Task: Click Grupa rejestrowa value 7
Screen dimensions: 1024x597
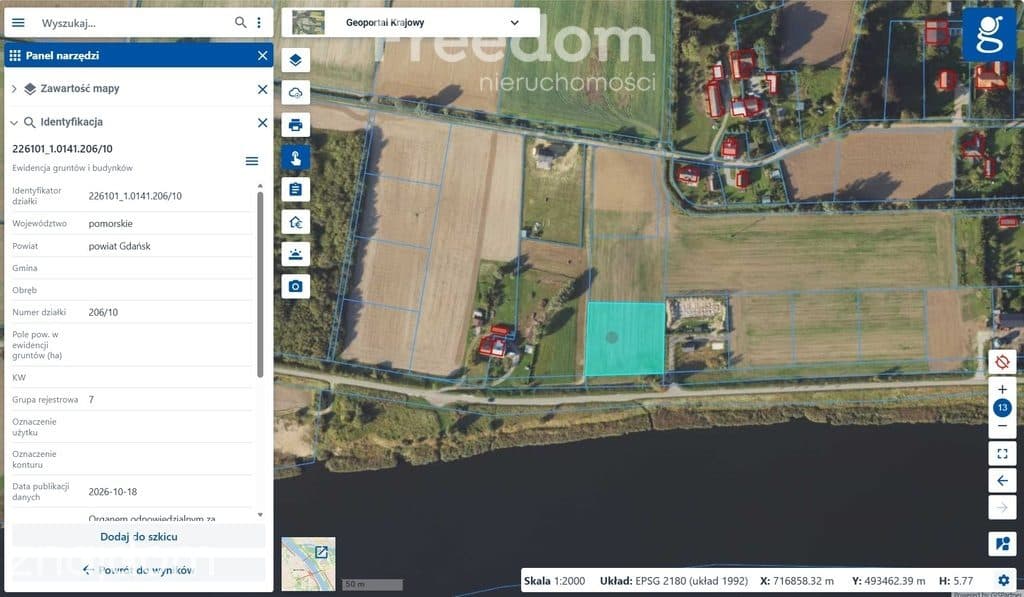Action: 91,399
